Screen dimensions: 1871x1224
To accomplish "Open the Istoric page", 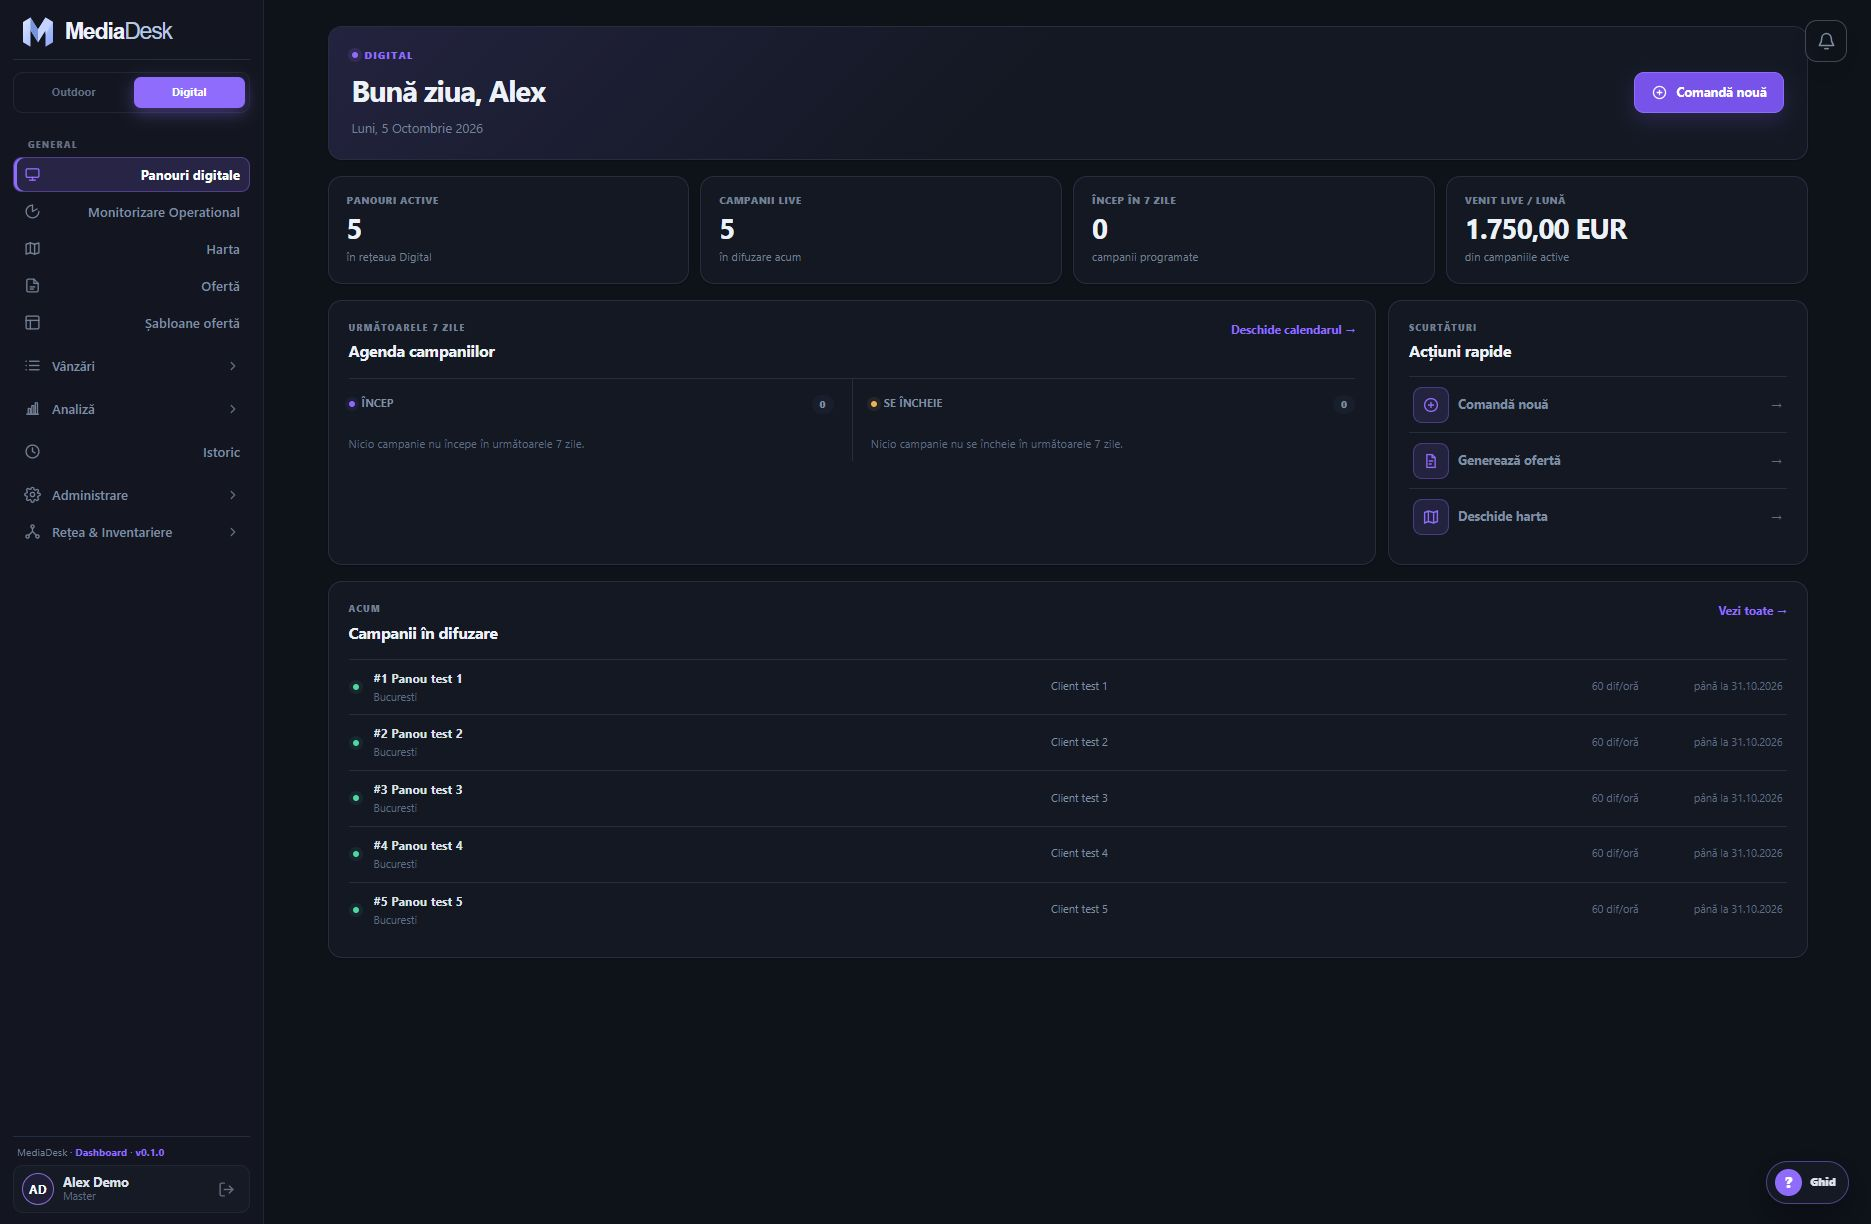I will [132, 452].
